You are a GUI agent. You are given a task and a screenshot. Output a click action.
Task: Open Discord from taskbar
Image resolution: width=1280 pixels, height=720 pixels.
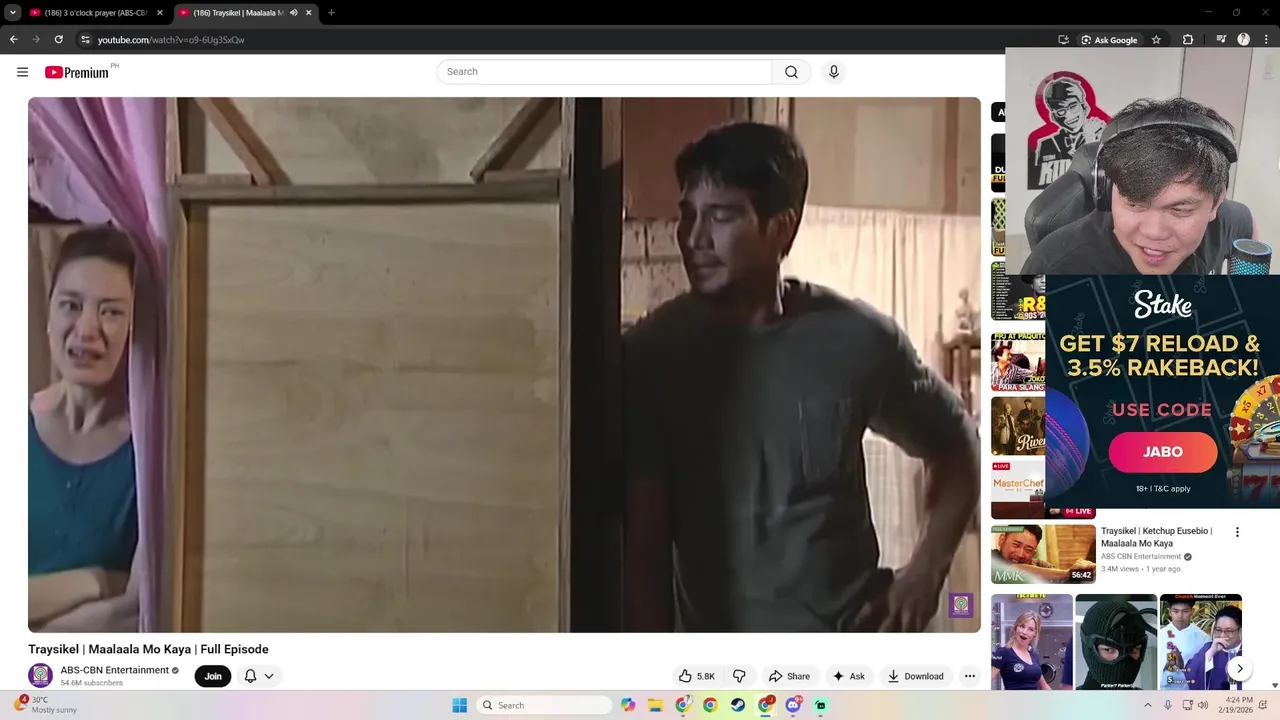793,705
